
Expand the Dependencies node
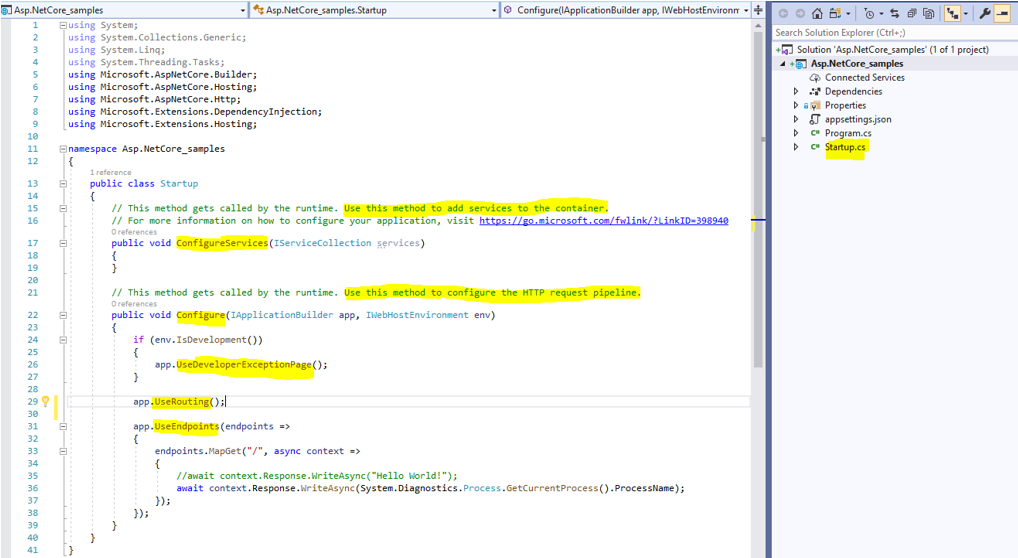(x=796, y=92)
